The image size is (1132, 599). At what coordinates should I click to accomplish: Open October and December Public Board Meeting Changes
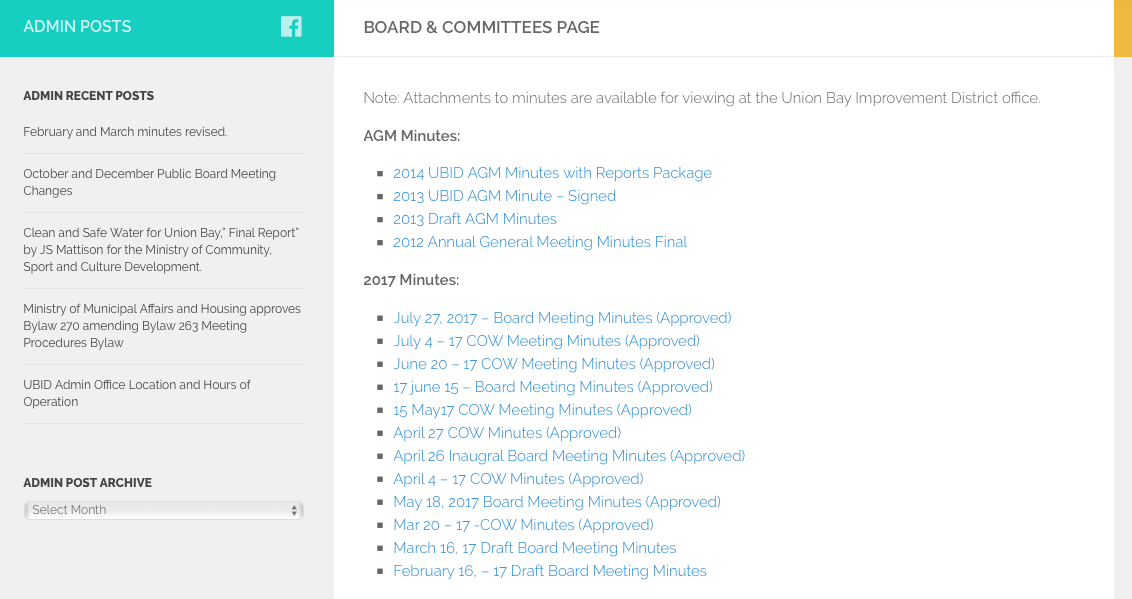149,182
